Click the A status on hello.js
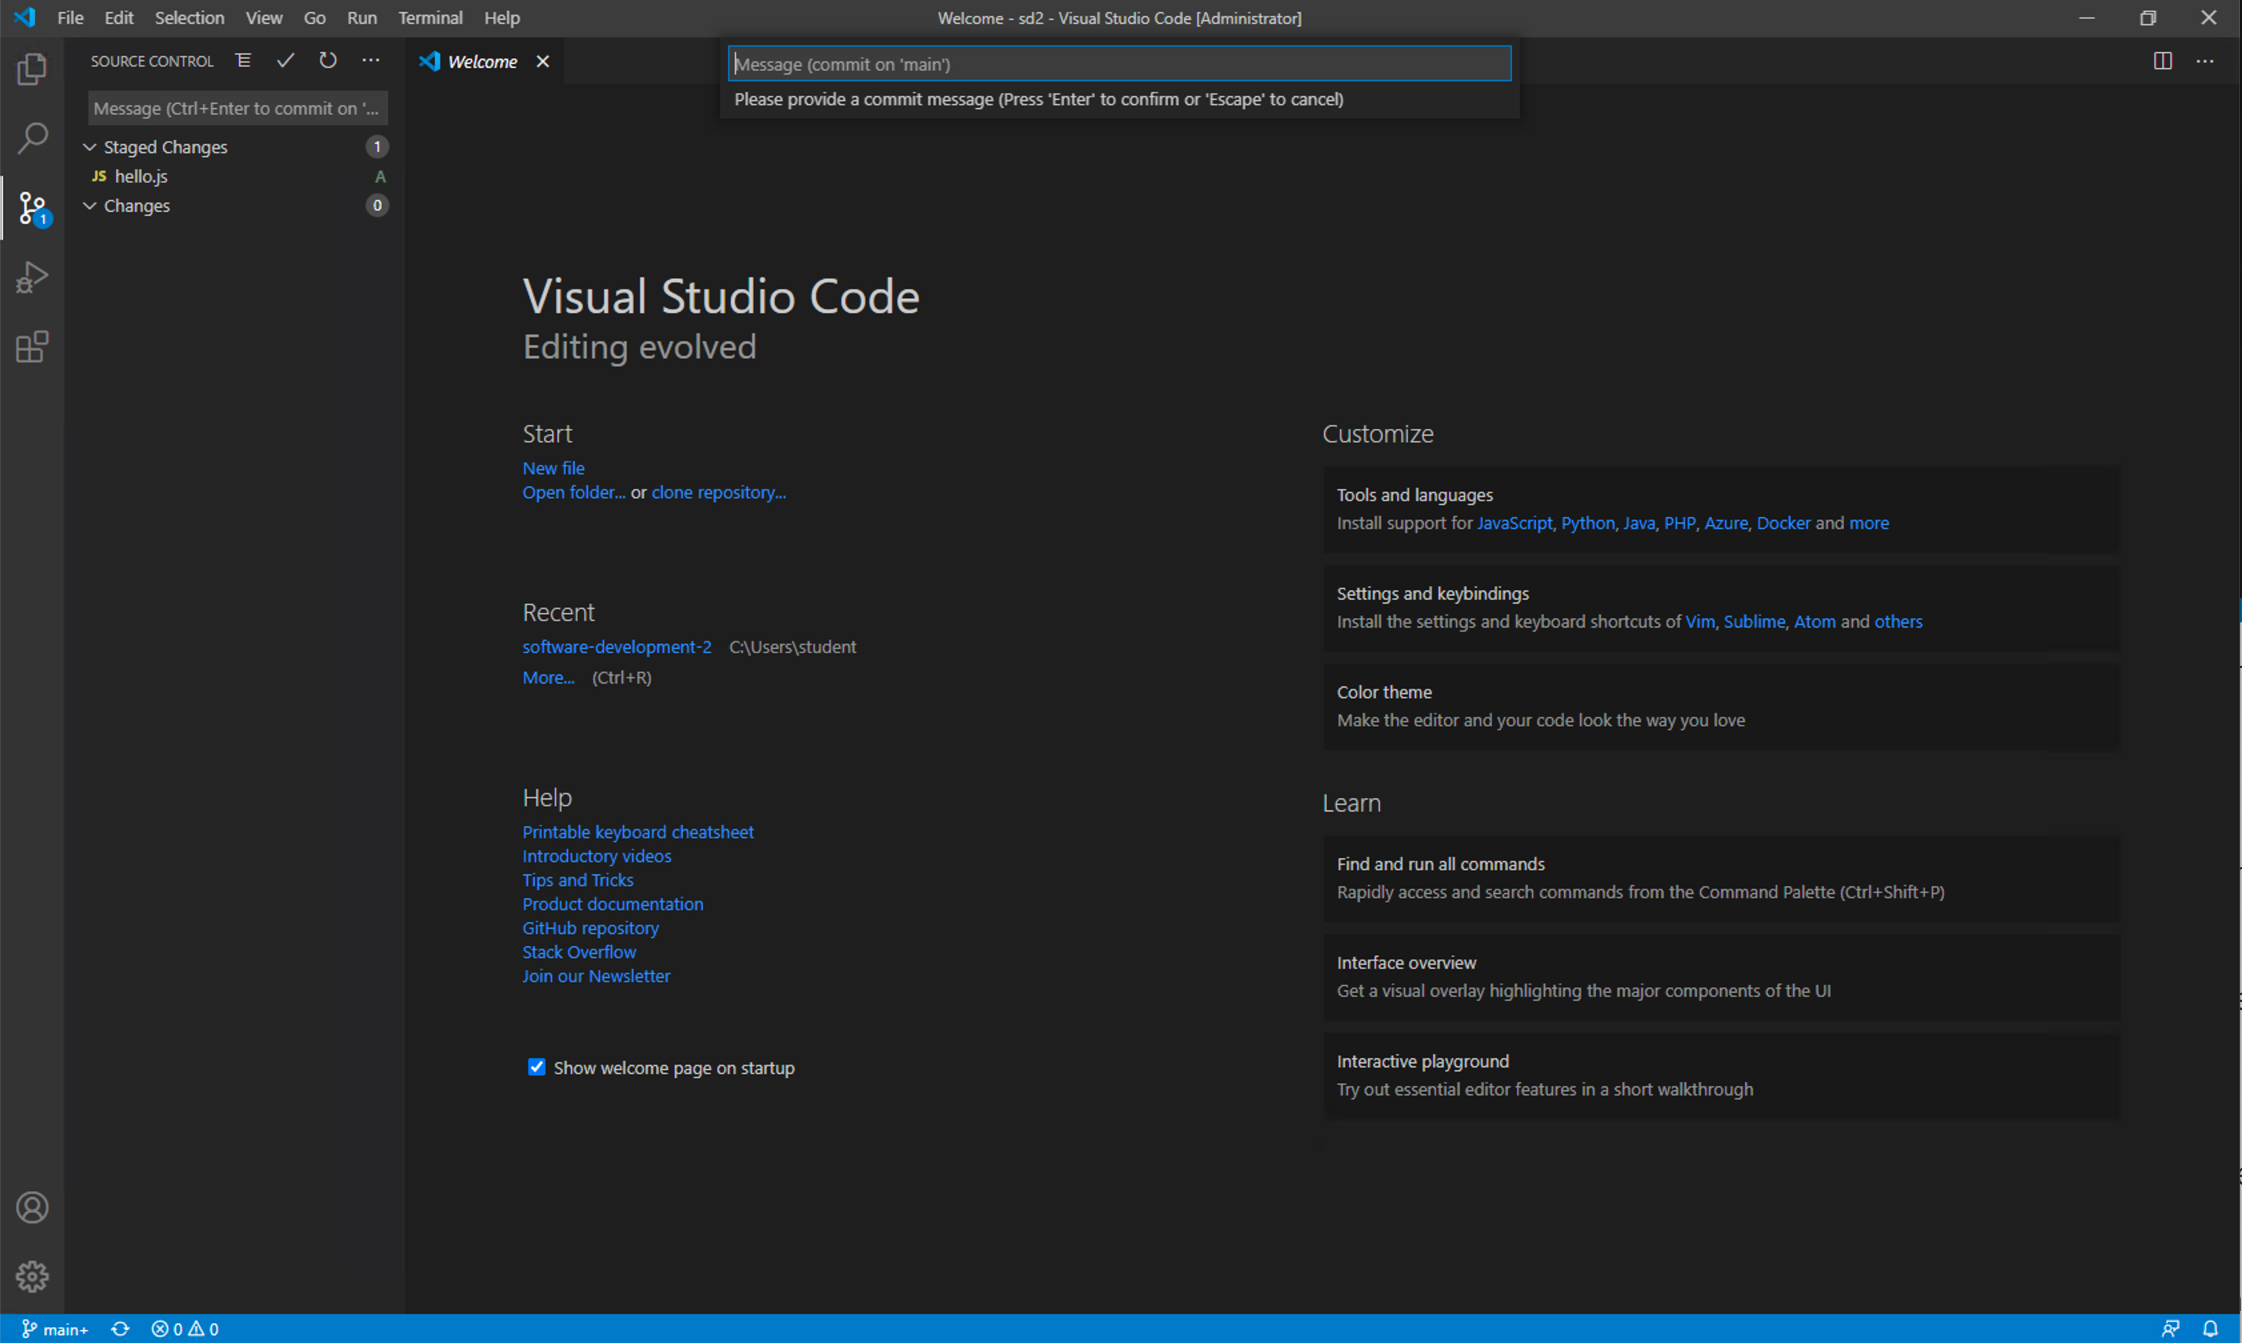The image size is (2242, 1343). point(380,177)
